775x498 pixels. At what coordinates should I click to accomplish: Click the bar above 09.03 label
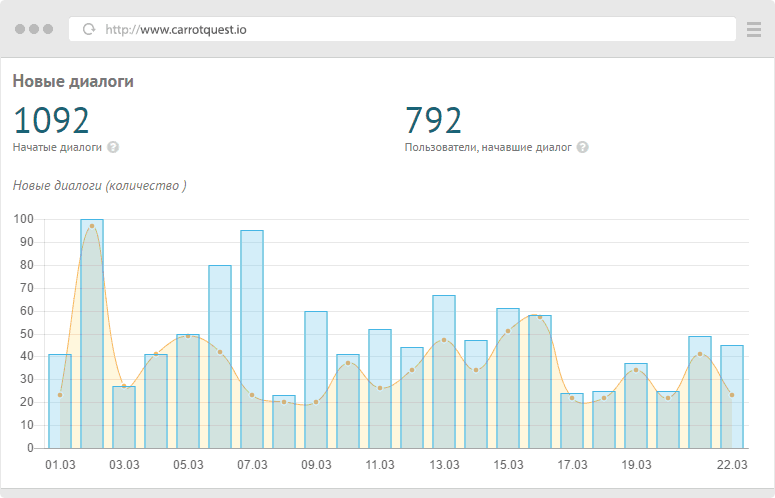tap(316, 379)
